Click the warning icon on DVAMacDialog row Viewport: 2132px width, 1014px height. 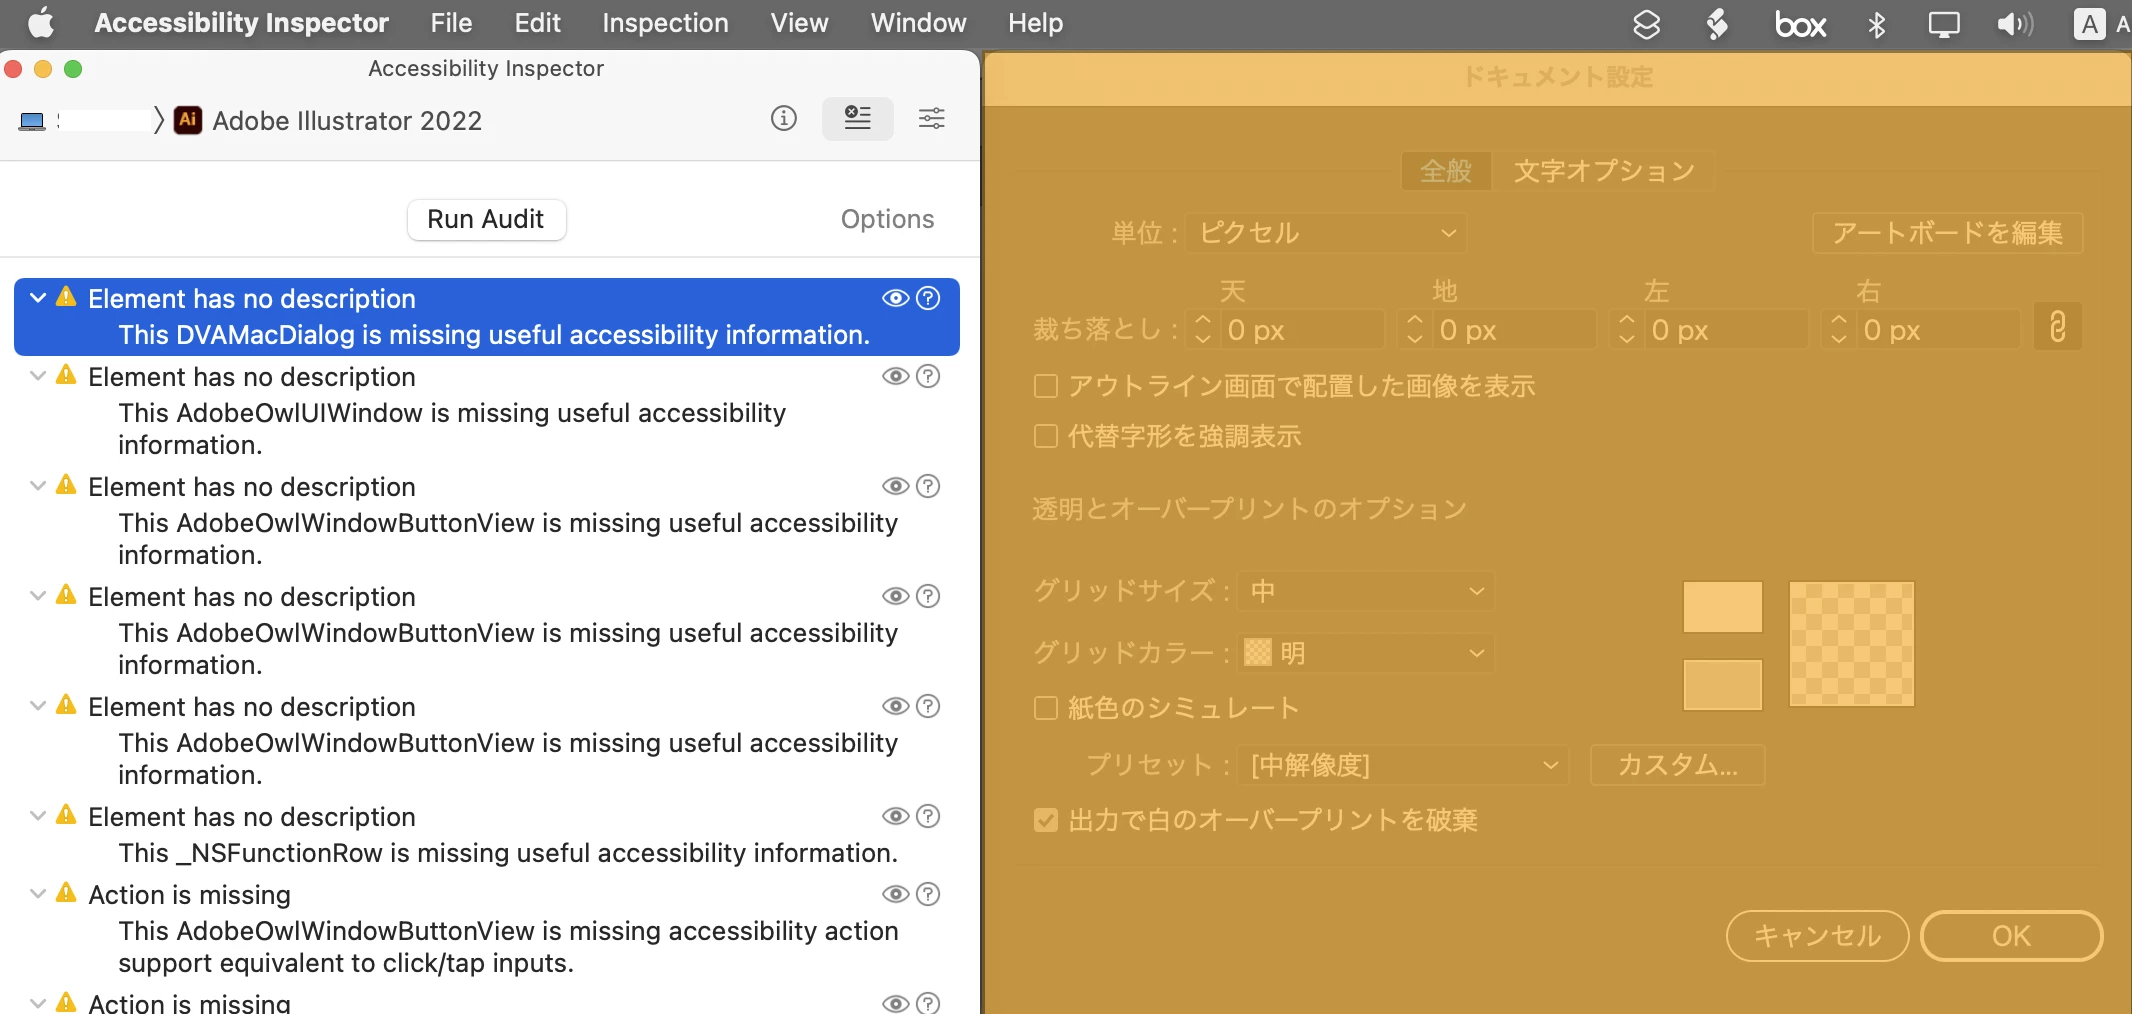tap(66, 297)
